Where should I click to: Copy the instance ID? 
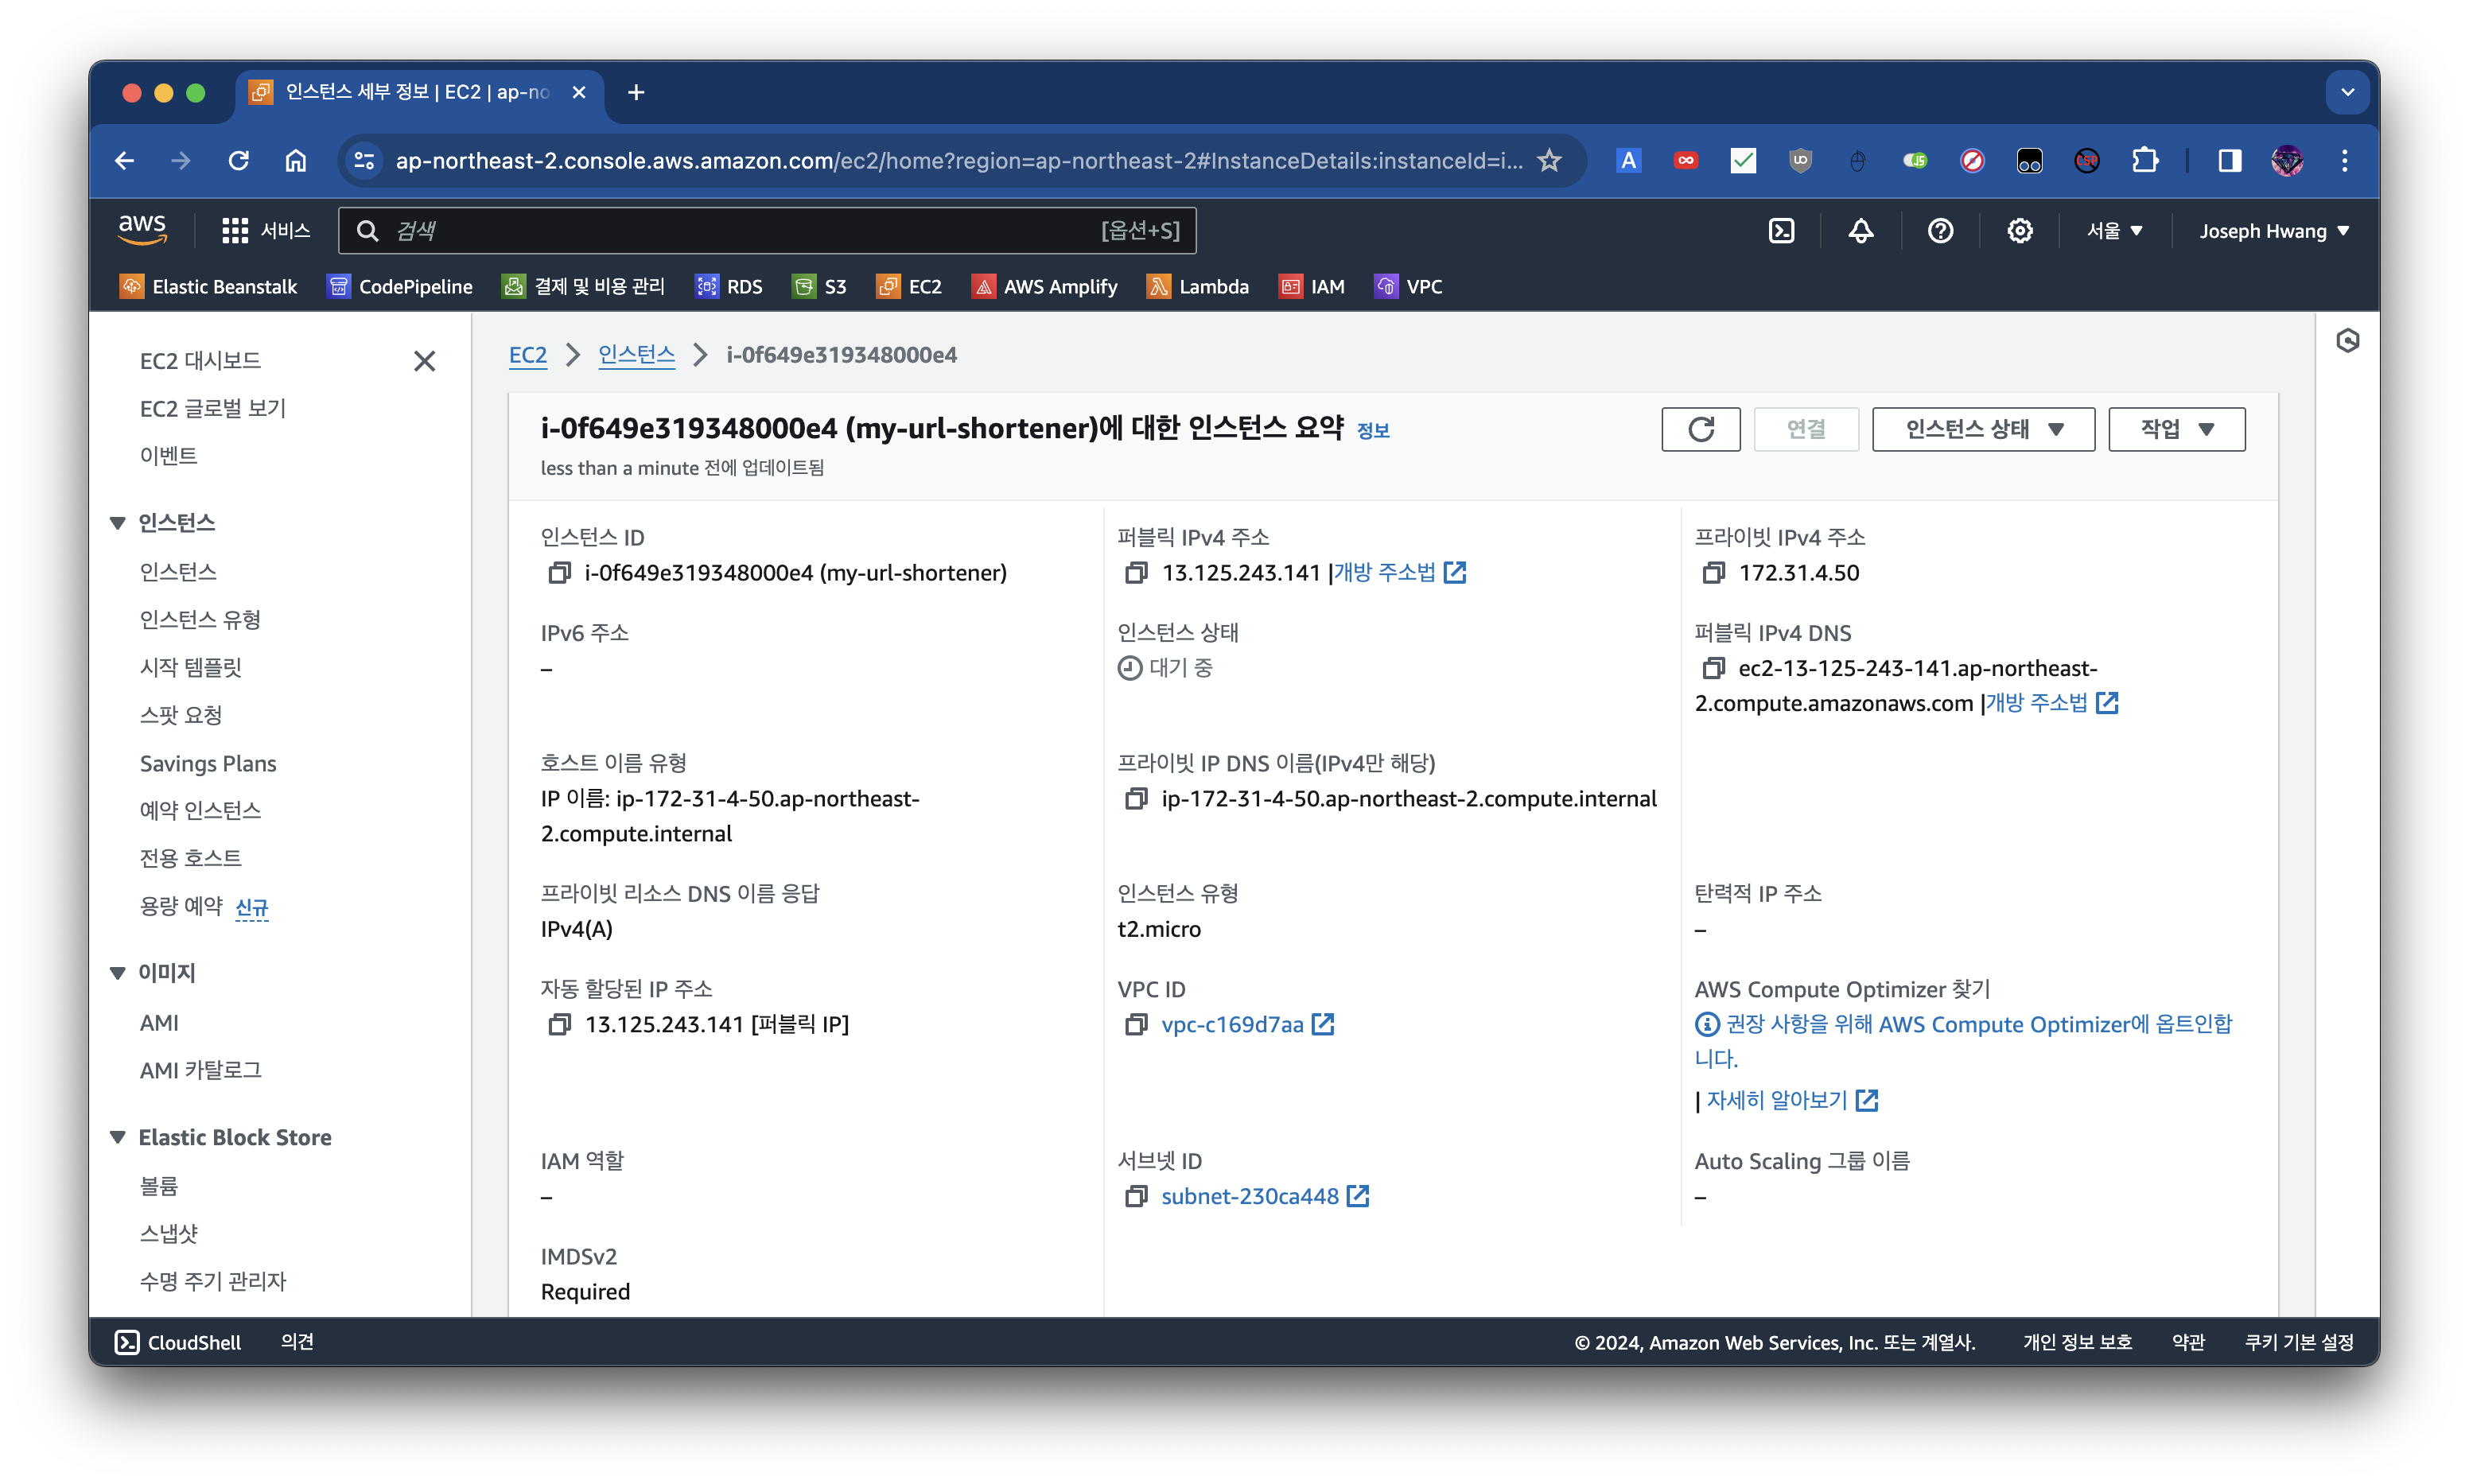click(x=559, y=573)
